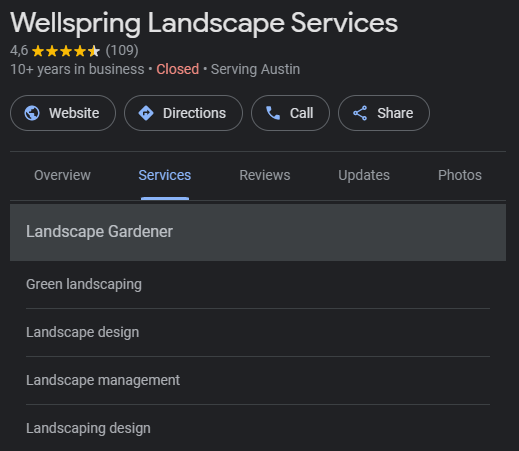This screenshot has width=519, height=451.
Task: View the Photos tab
Action: pyautogui.click(x=460, y=175)
